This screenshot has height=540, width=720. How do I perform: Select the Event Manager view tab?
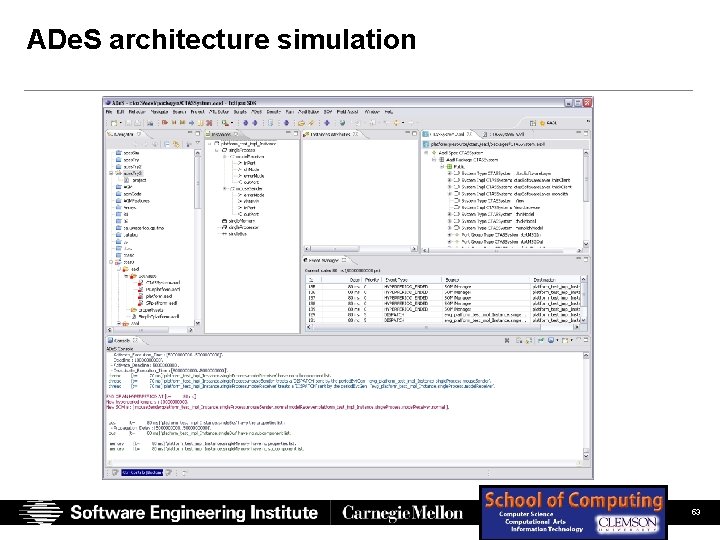pyautogui.click(x=325, y=260)
